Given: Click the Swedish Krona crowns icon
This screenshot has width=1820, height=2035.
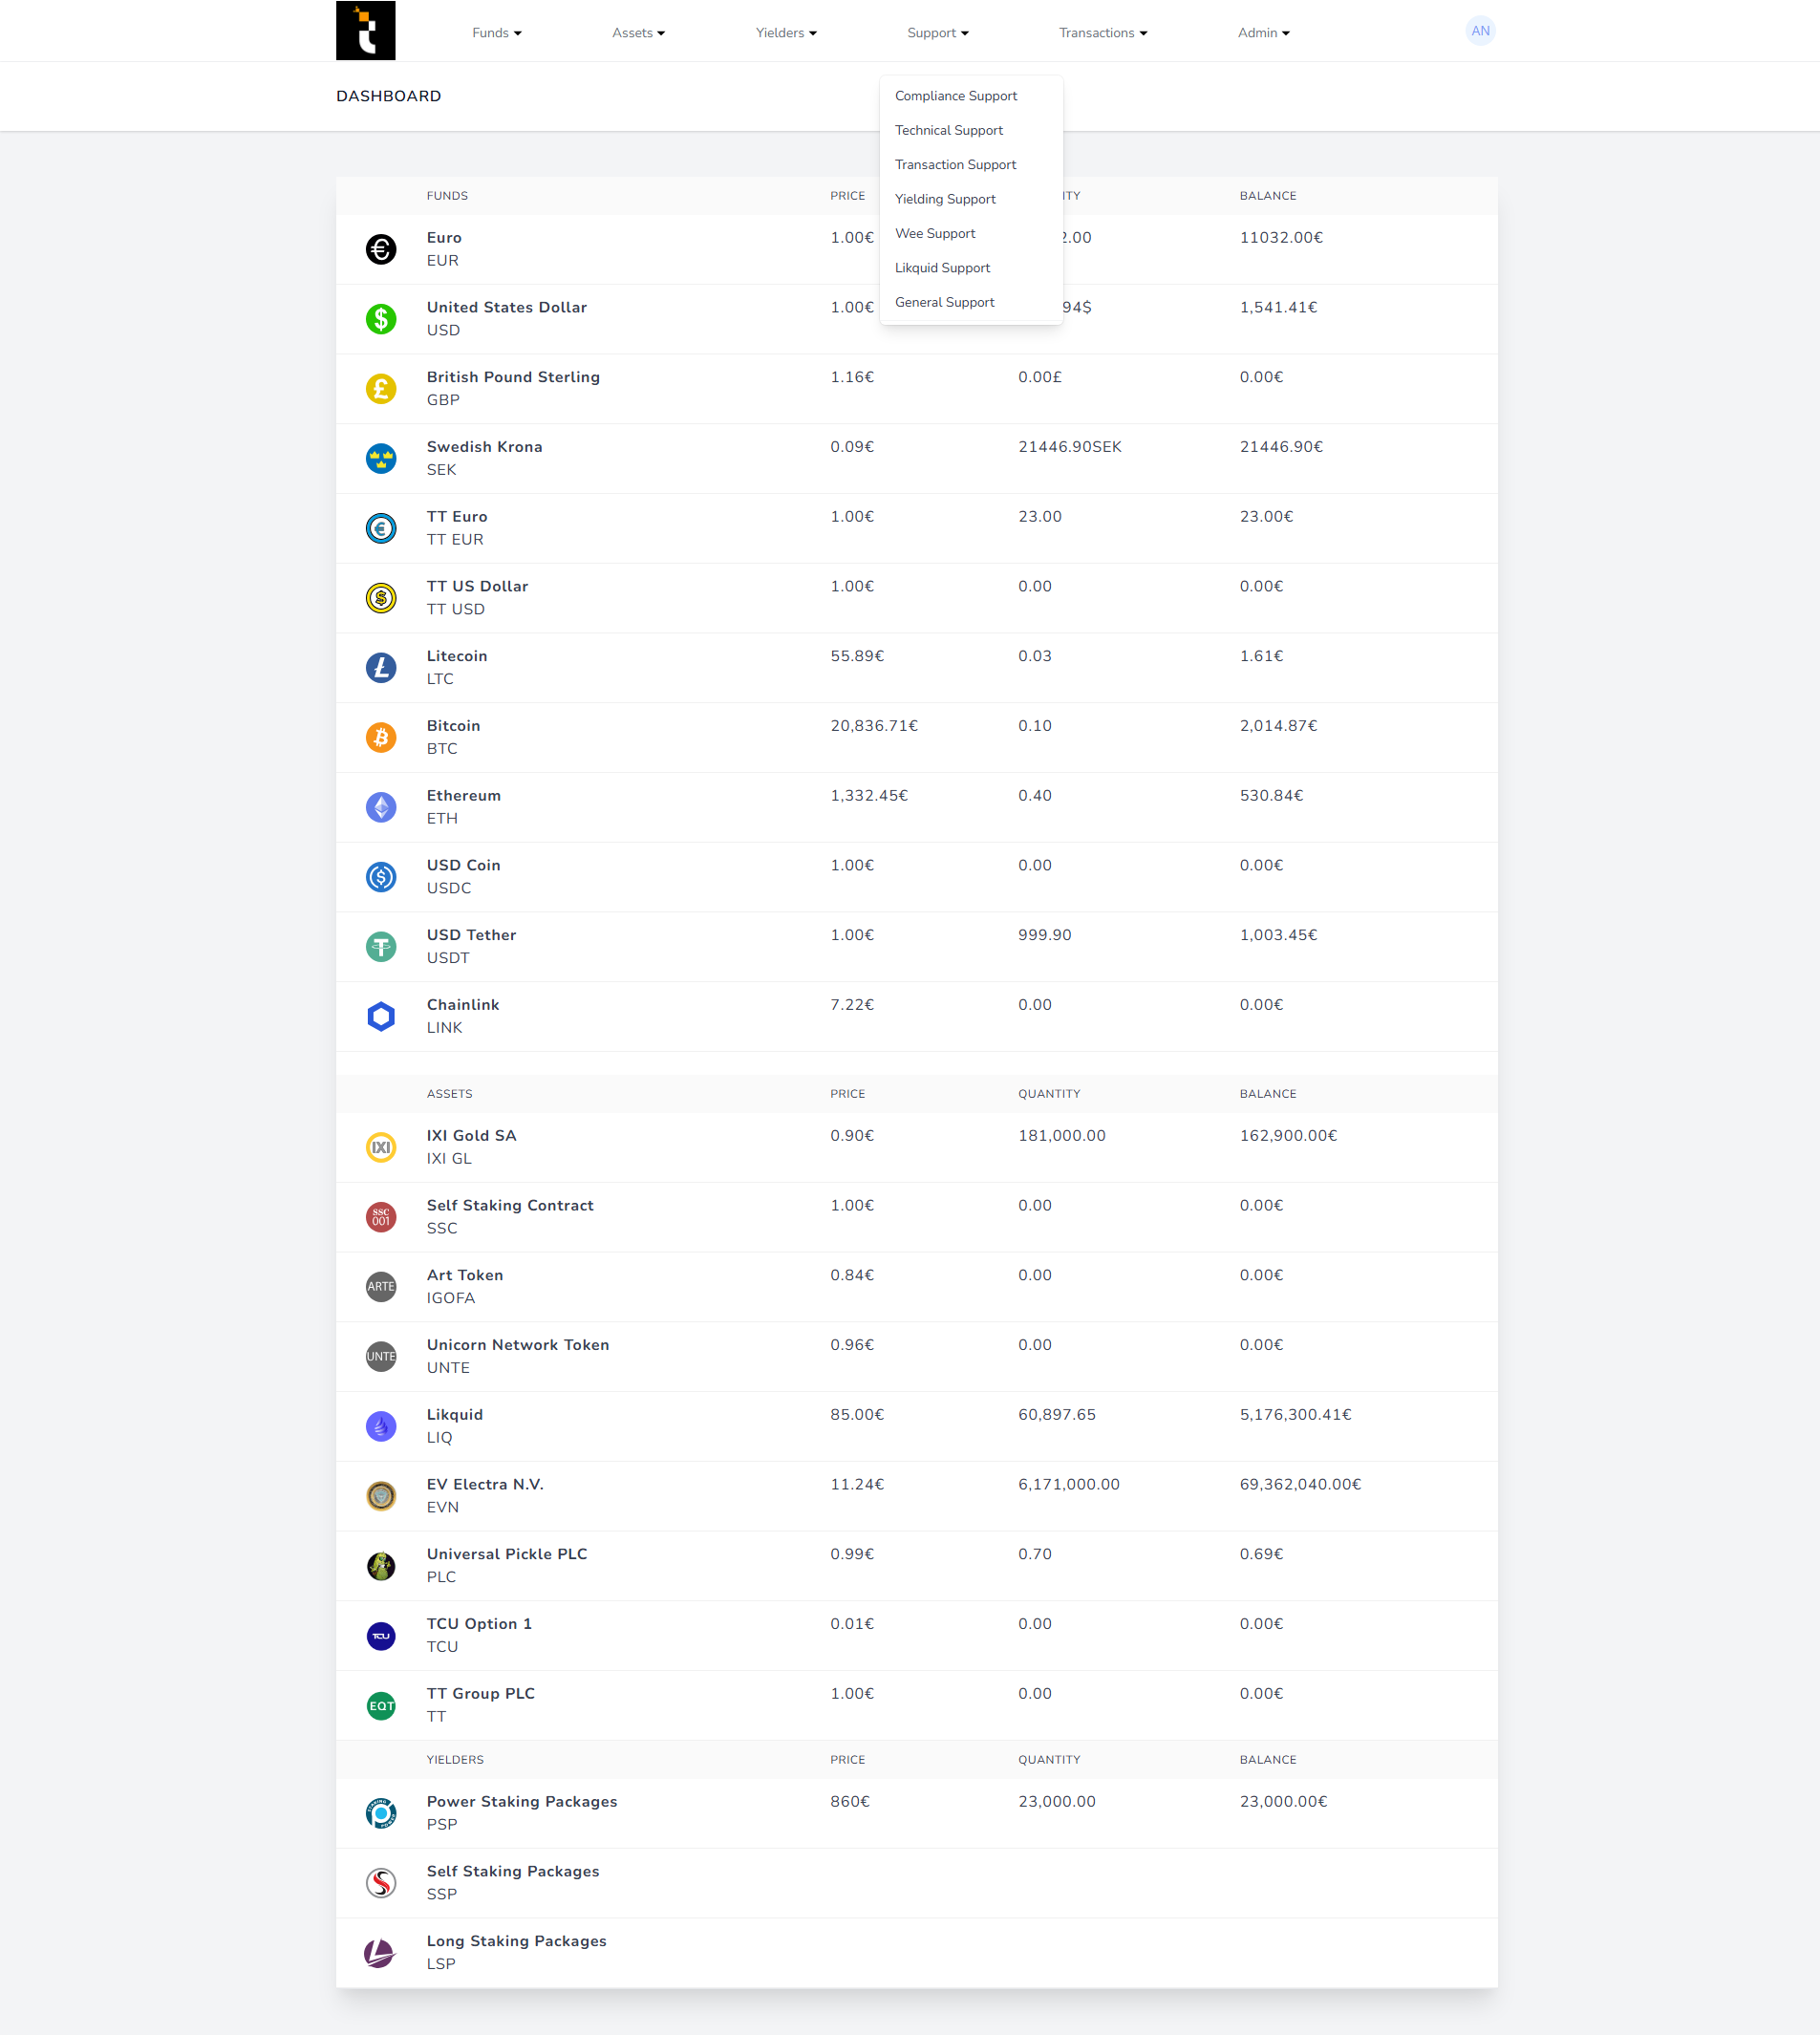Looking at the screenshot, I should (x=381, y=459).
